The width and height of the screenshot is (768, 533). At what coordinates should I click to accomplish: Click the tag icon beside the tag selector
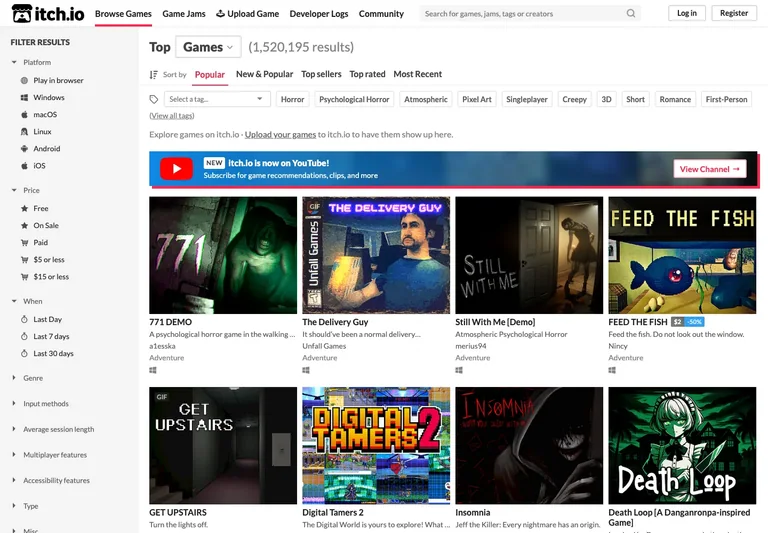point(154,99)
